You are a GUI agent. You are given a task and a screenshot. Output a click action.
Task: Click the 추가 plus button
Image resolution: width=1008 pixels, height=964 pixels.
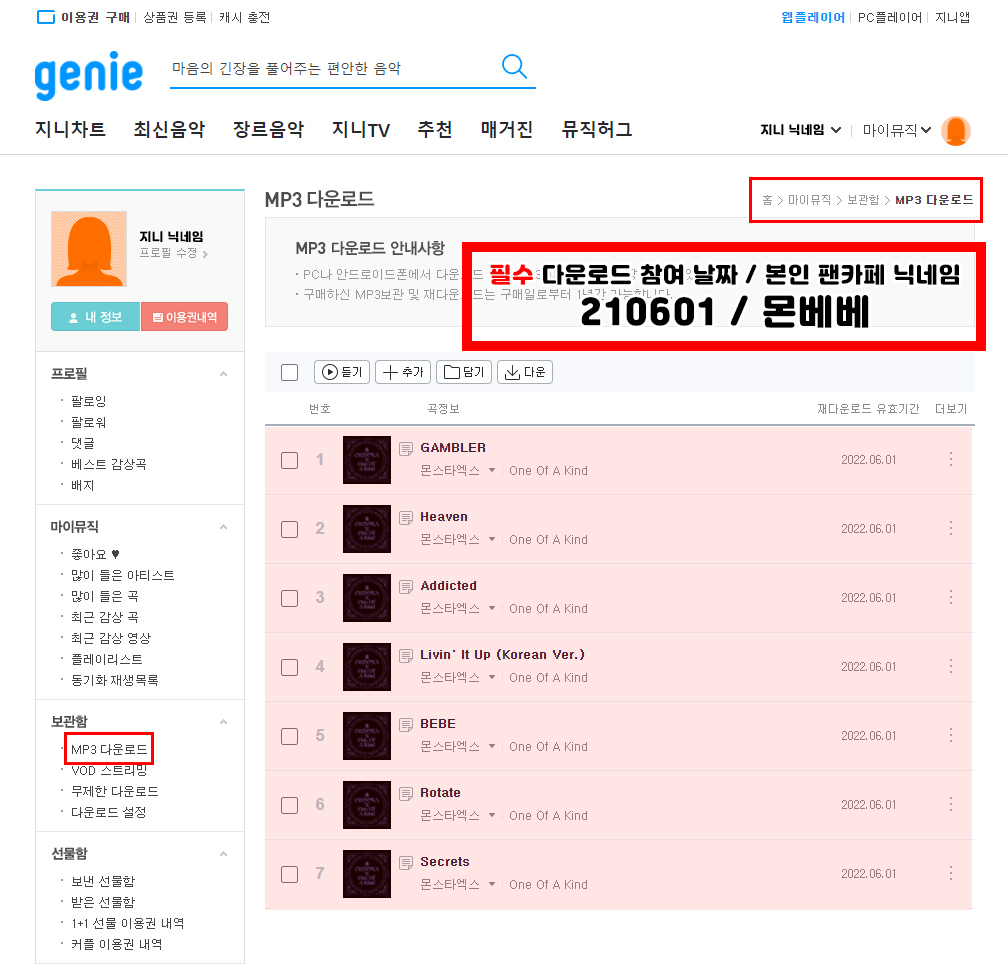tap(403, 372)
